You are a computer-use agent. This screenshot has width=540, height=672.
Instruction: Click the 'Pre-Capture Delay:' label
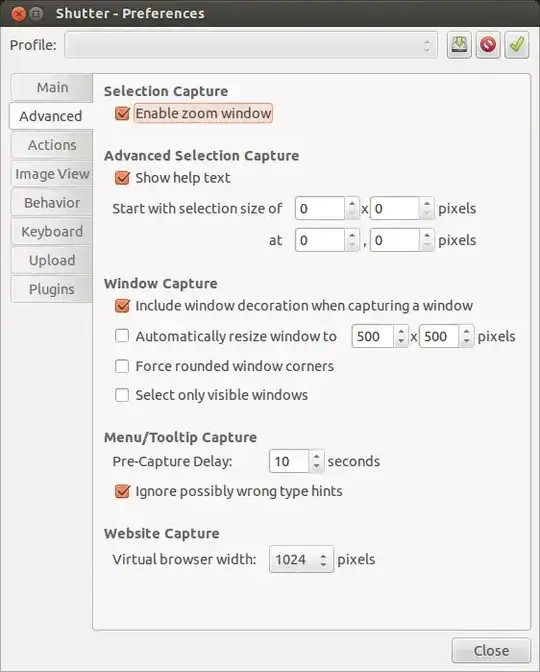[x=172, y=461]
